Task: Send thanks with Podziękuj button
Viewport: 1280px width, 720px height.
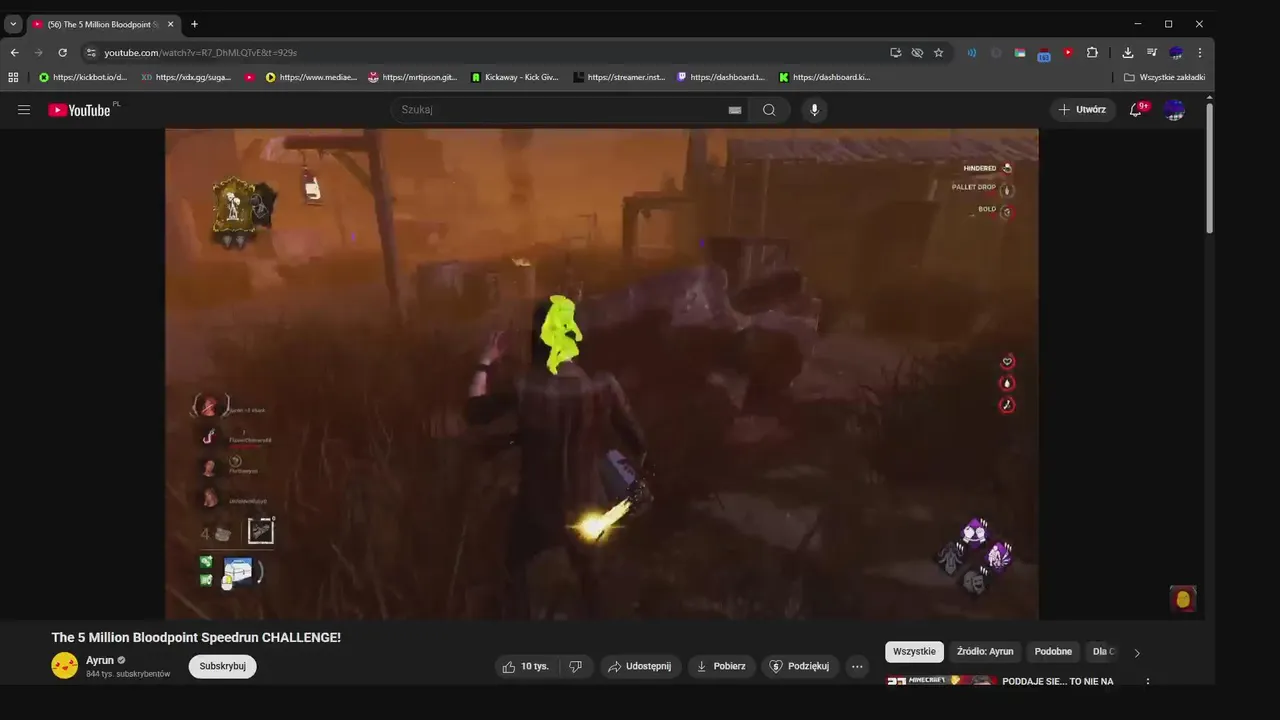Action: pyautogui.click(x=798, y=666)
